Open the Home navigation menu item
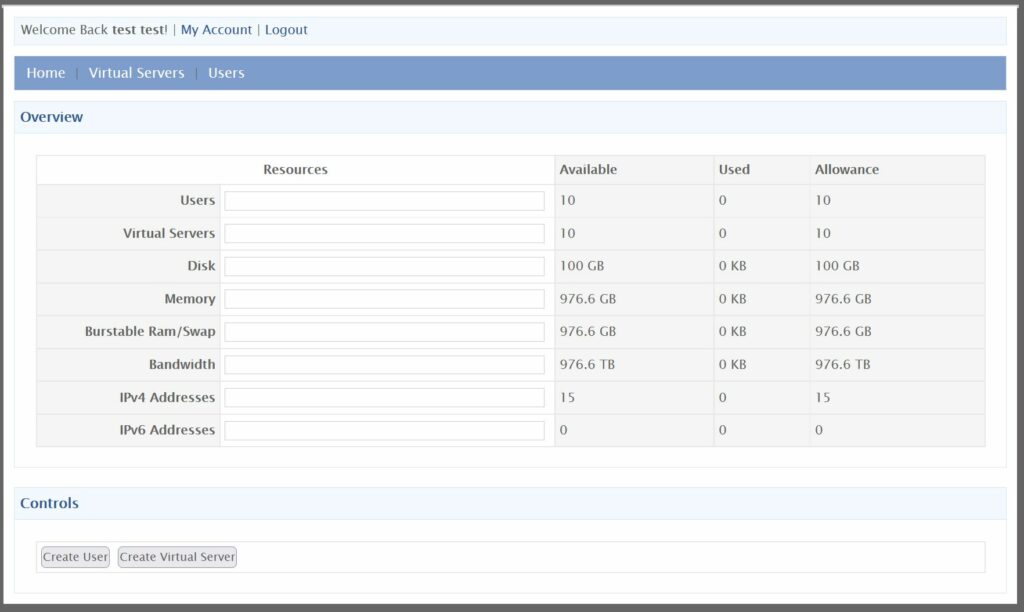 click(x=45, y=72)
